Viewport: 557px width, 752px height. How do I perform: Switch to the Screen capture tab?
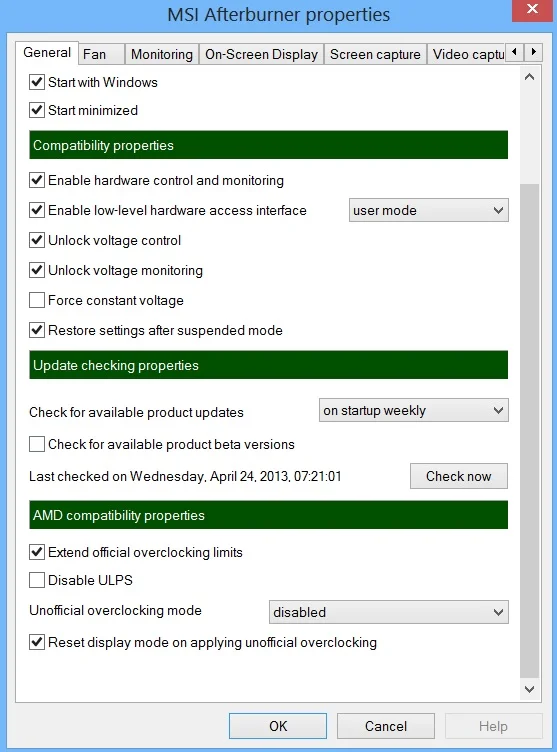375,54
